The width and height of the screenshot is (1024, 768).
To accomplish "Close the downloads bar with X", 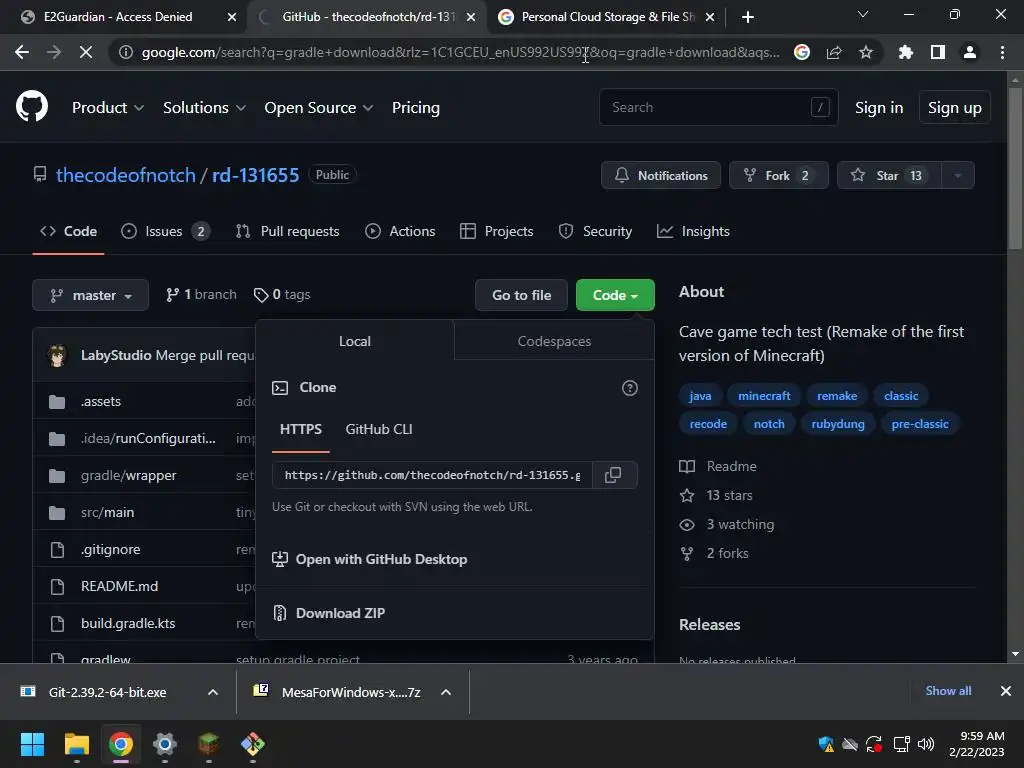I will click(1006, 691).
